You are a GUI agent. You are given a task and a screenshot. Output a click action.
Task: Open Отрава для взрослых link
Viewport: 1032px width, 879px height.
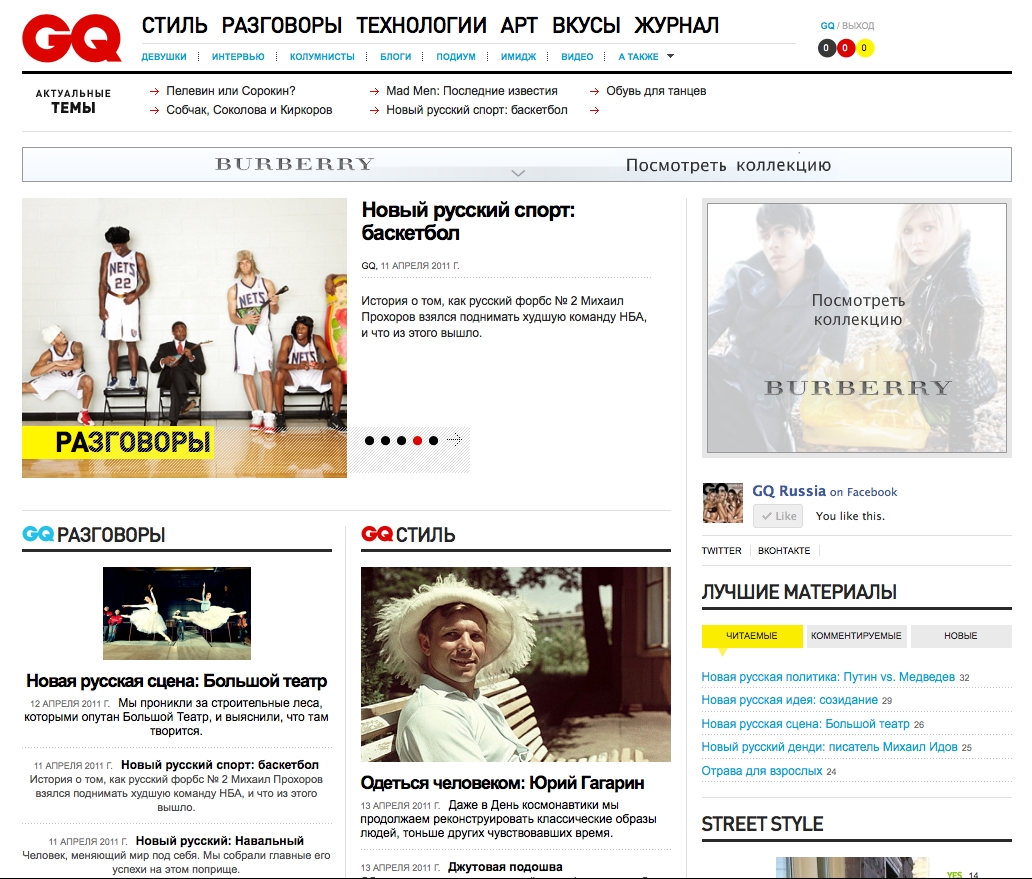pos(762,770)
